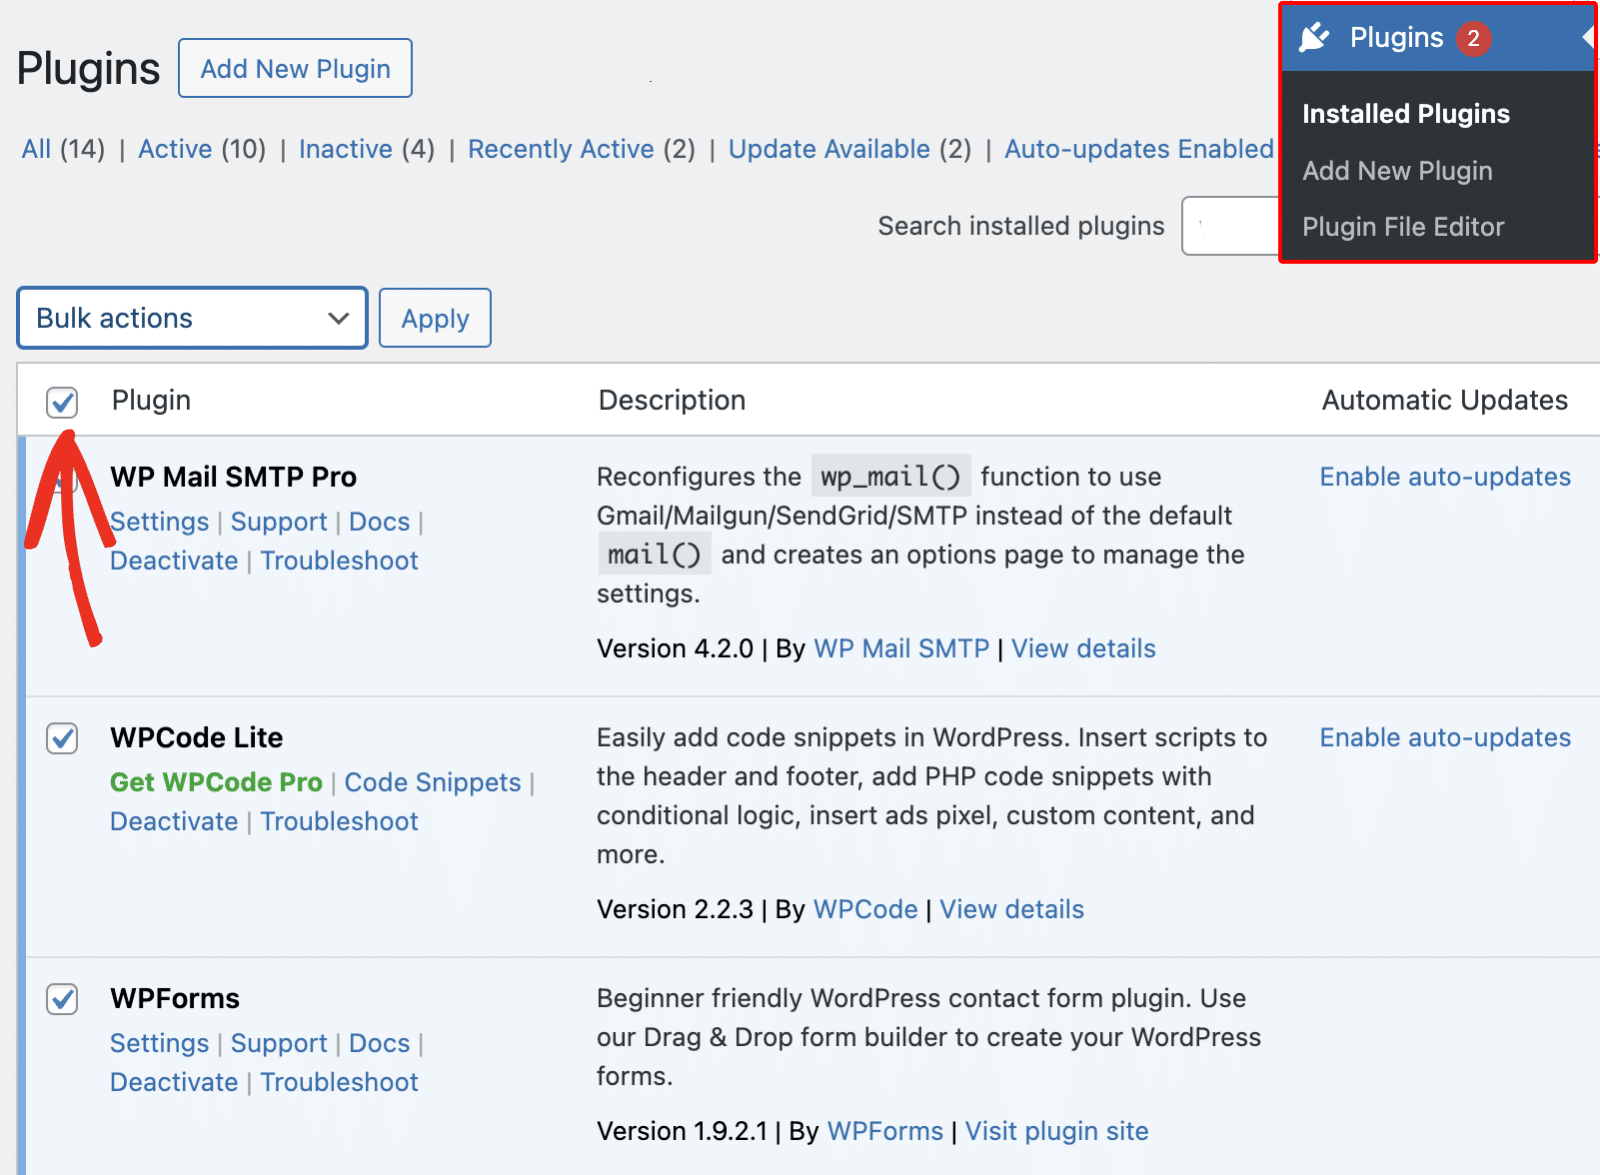Click the red update count badge
The image size is (1600, 1175).
1473,39
